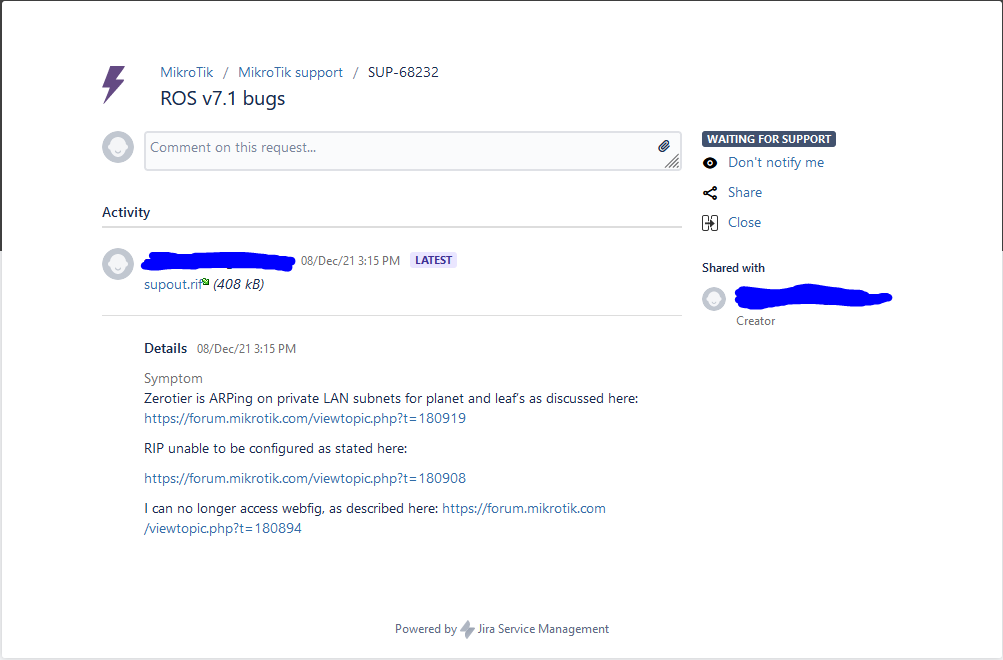Click the Creator avatar under Shared with

coord(714,299)
